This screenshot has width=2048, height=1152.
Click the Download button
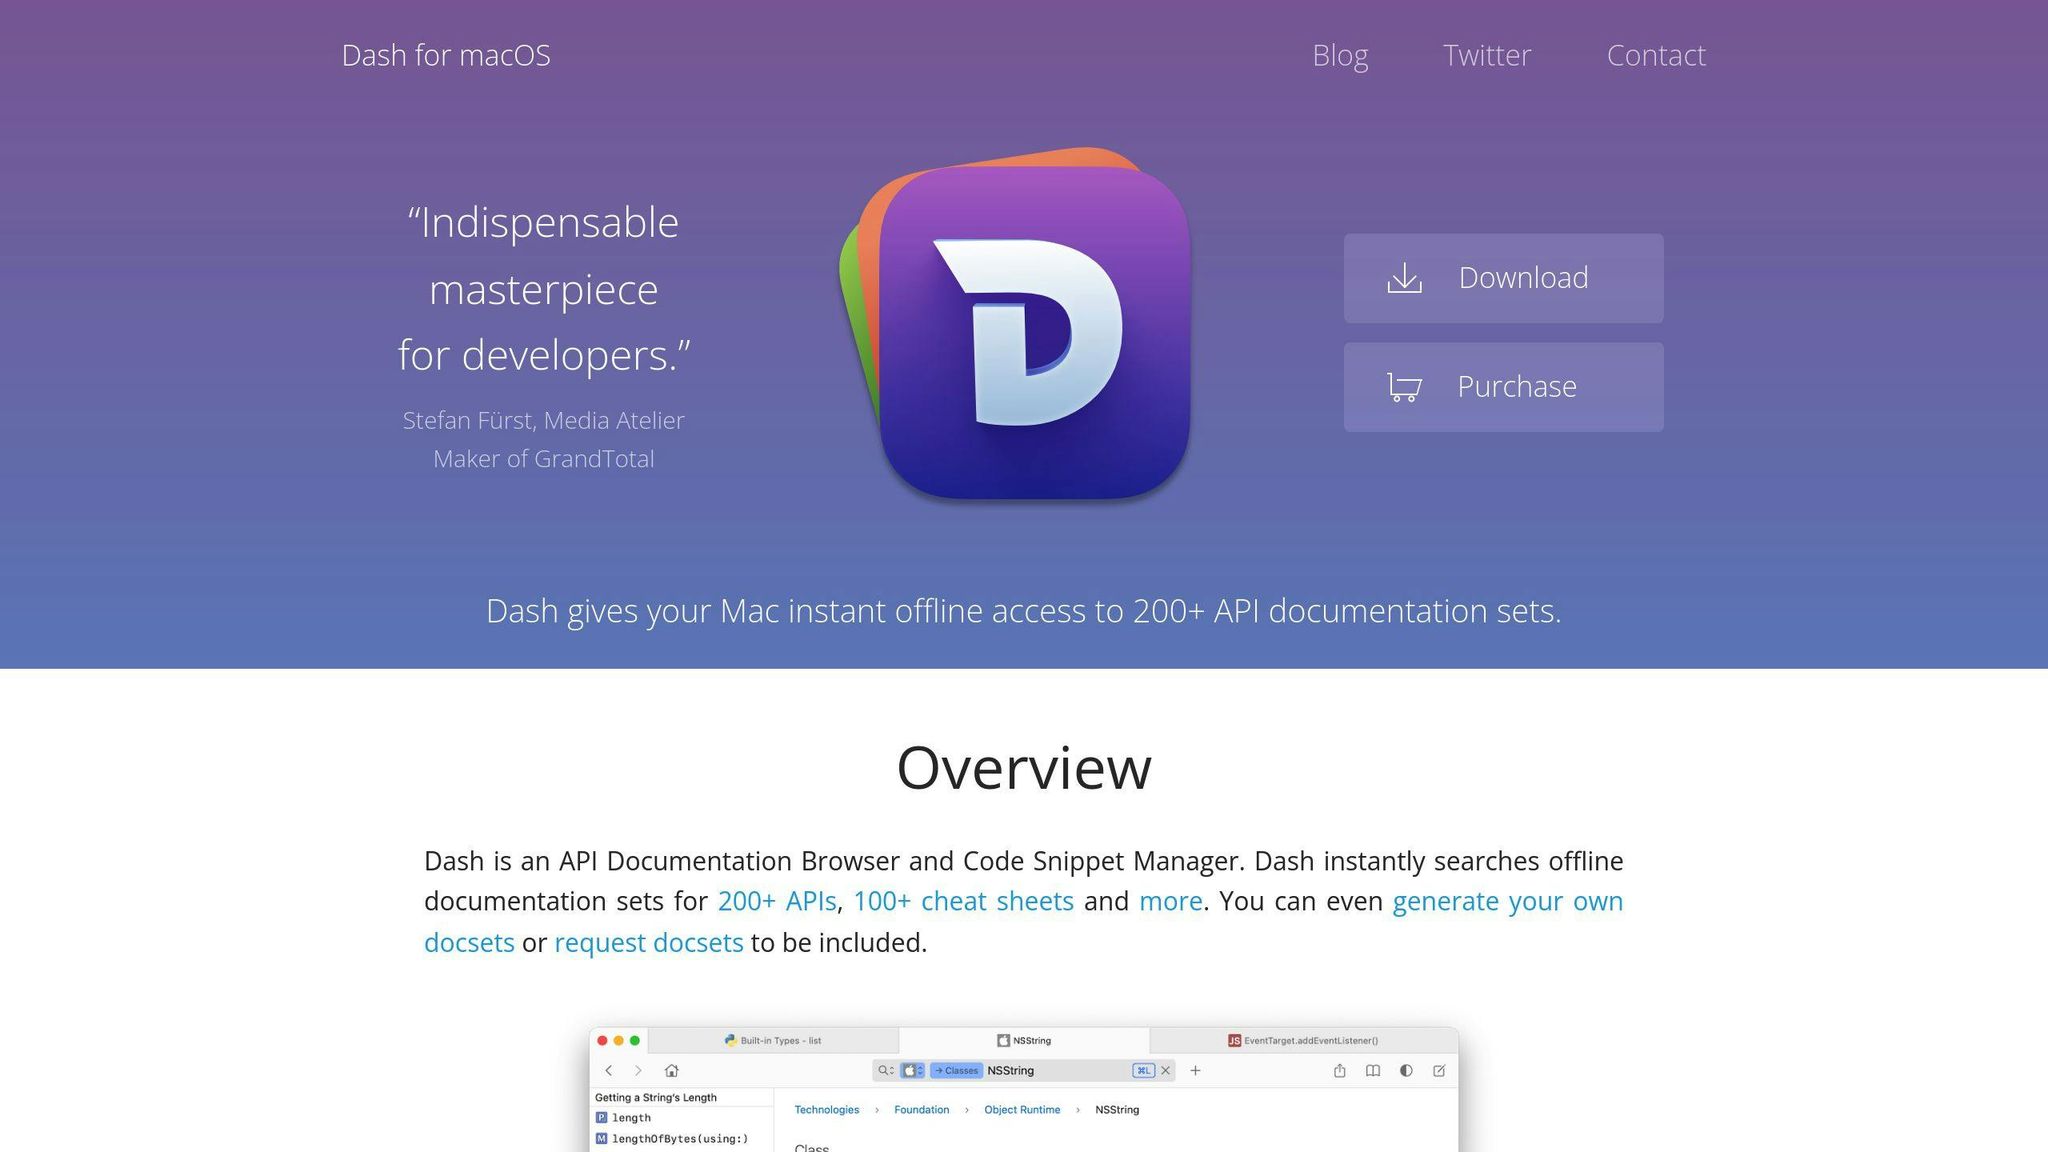(1502, 278)
